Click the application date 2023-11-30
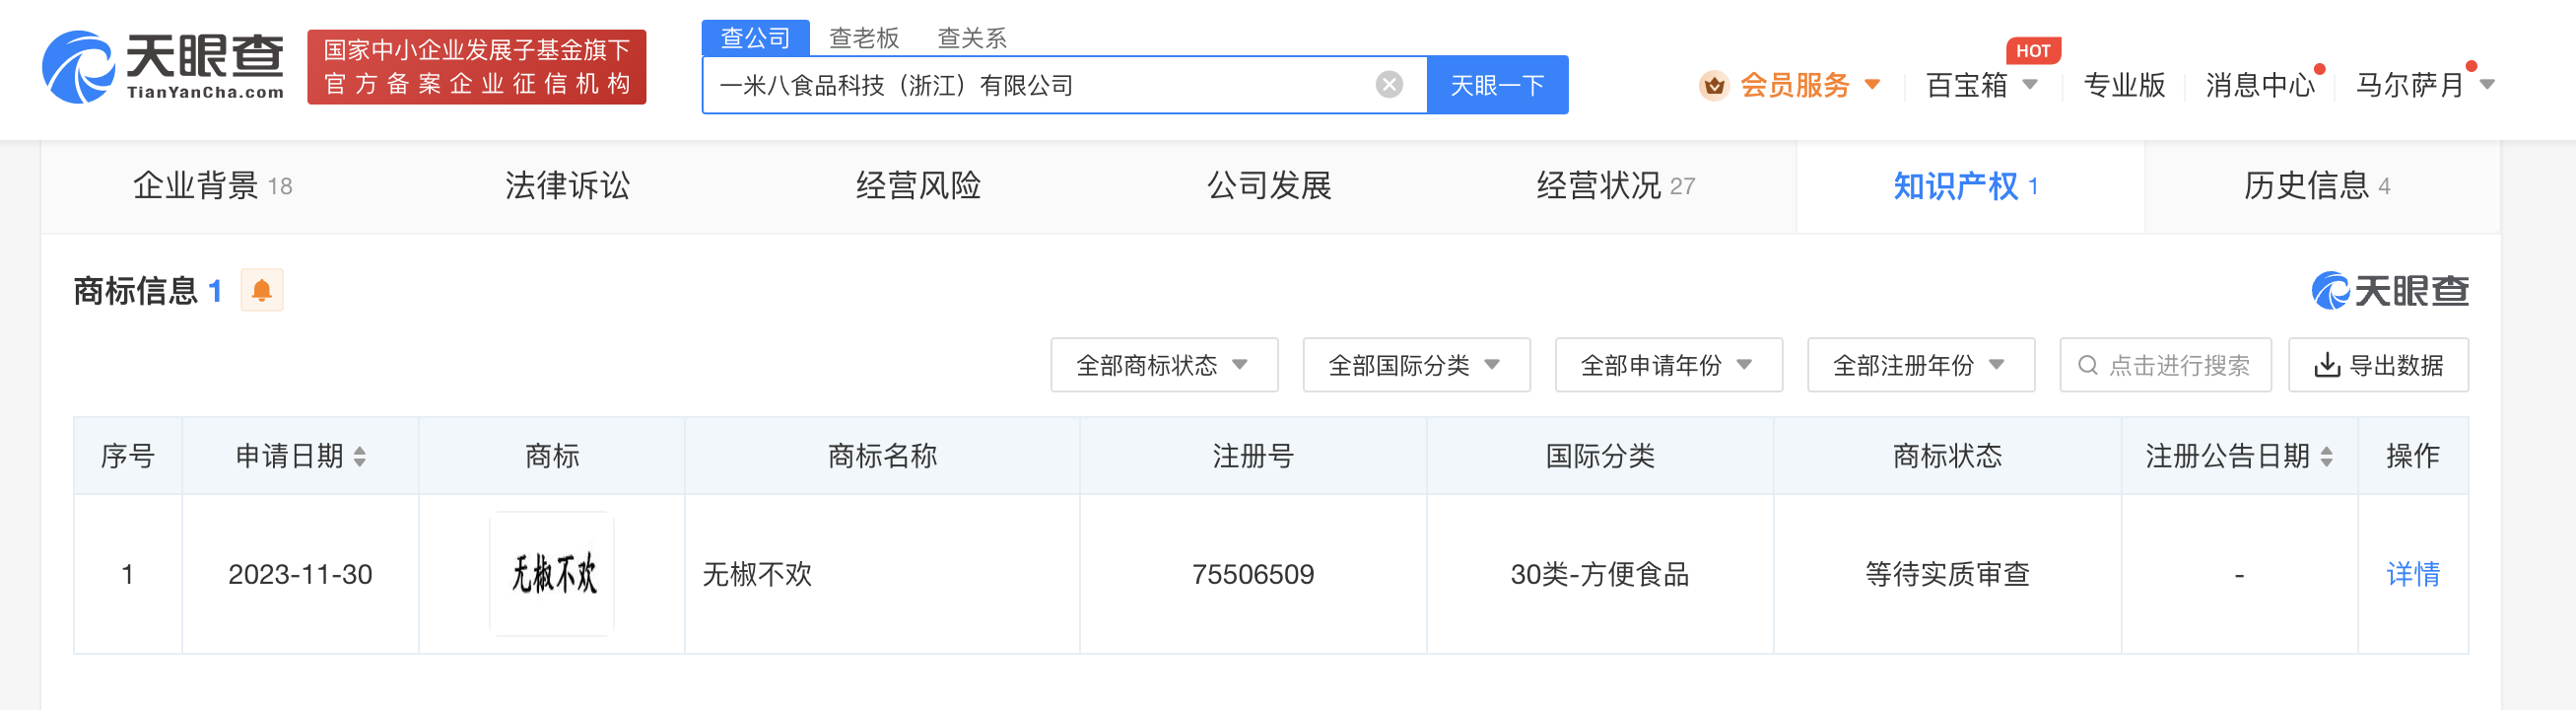This screenshot has width=2576, height=710. pos(300,574)
